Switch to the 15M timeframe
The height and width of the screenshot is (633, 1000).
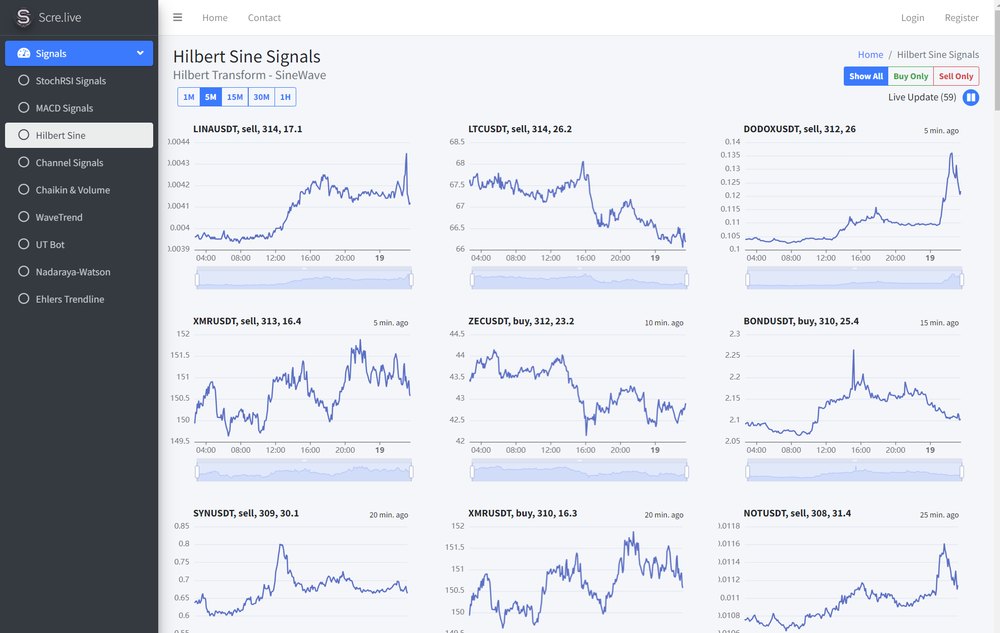[x=235, y=97]
